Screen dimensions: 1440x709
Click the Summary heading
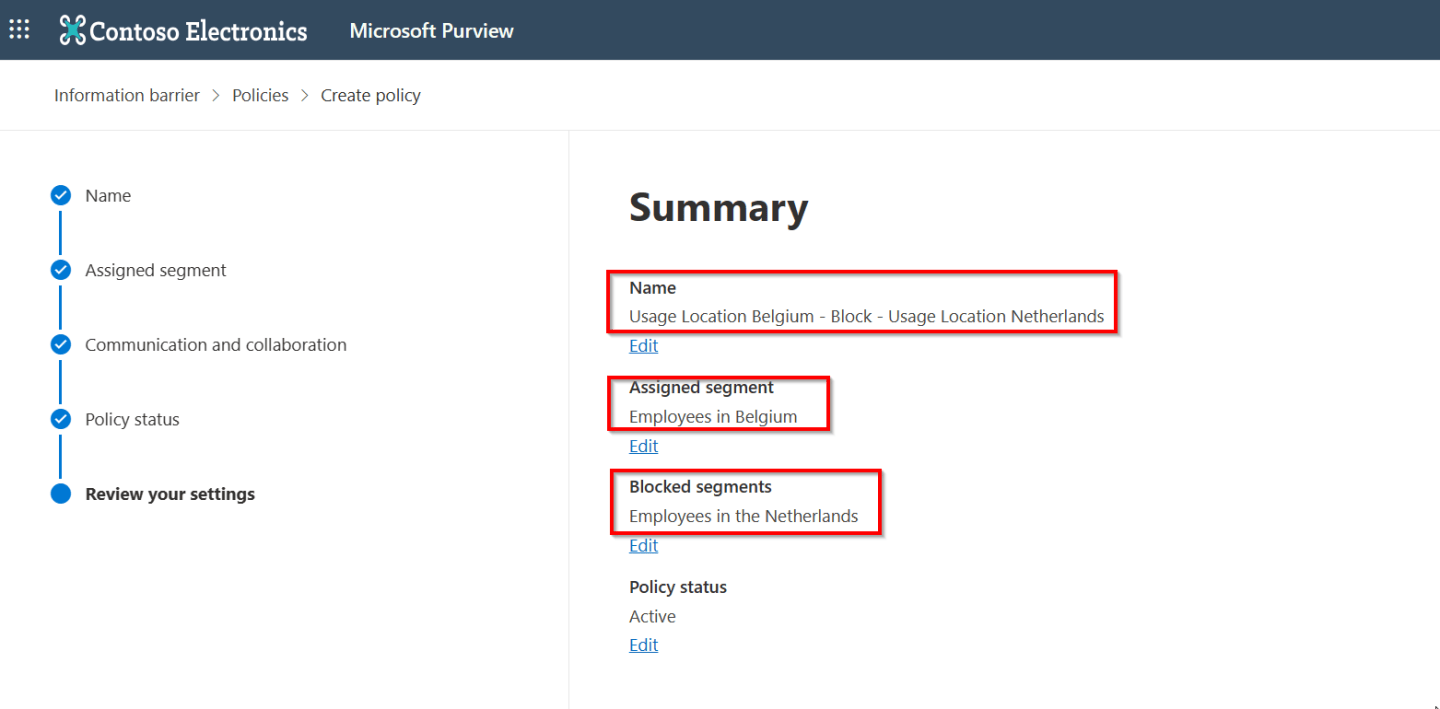[x=718, y=207]
